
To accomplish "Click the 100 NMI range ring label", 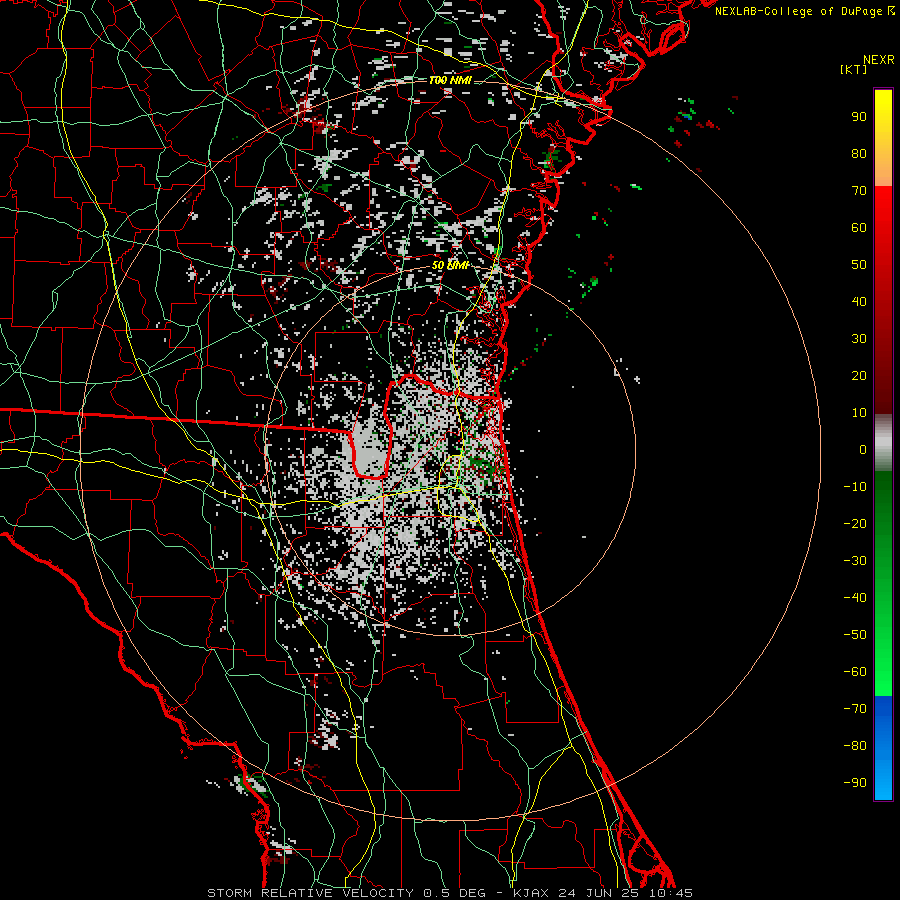I will (450, 80).
